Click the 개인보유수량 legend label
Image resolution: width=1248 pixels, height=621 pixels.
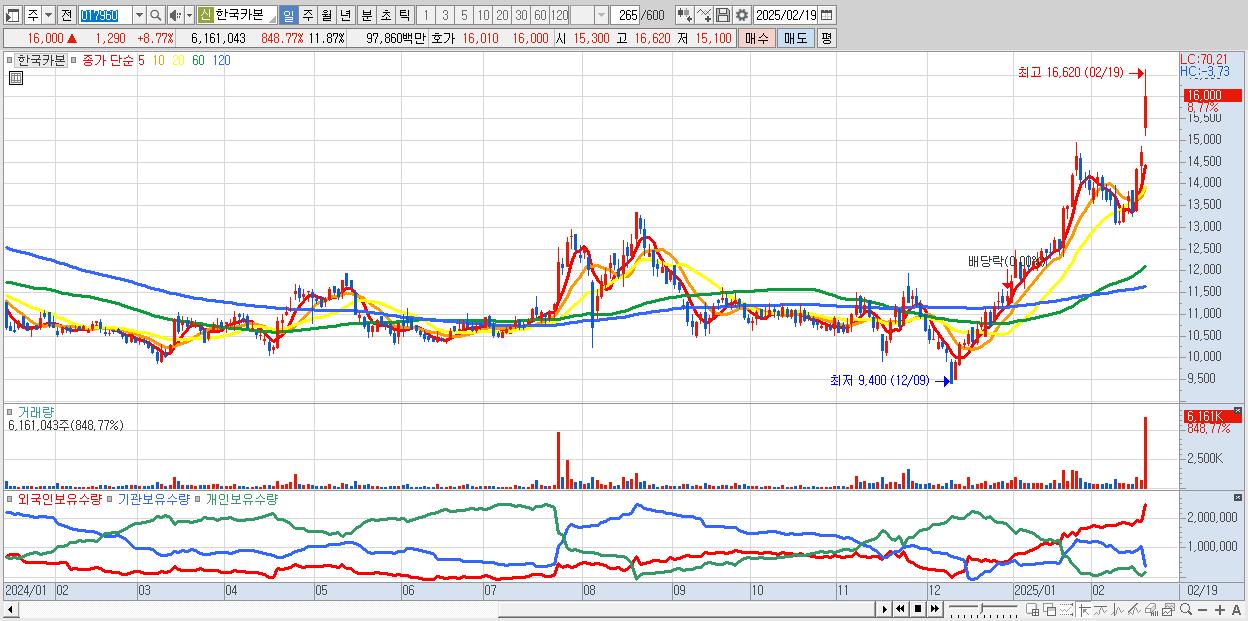point(244,498)
